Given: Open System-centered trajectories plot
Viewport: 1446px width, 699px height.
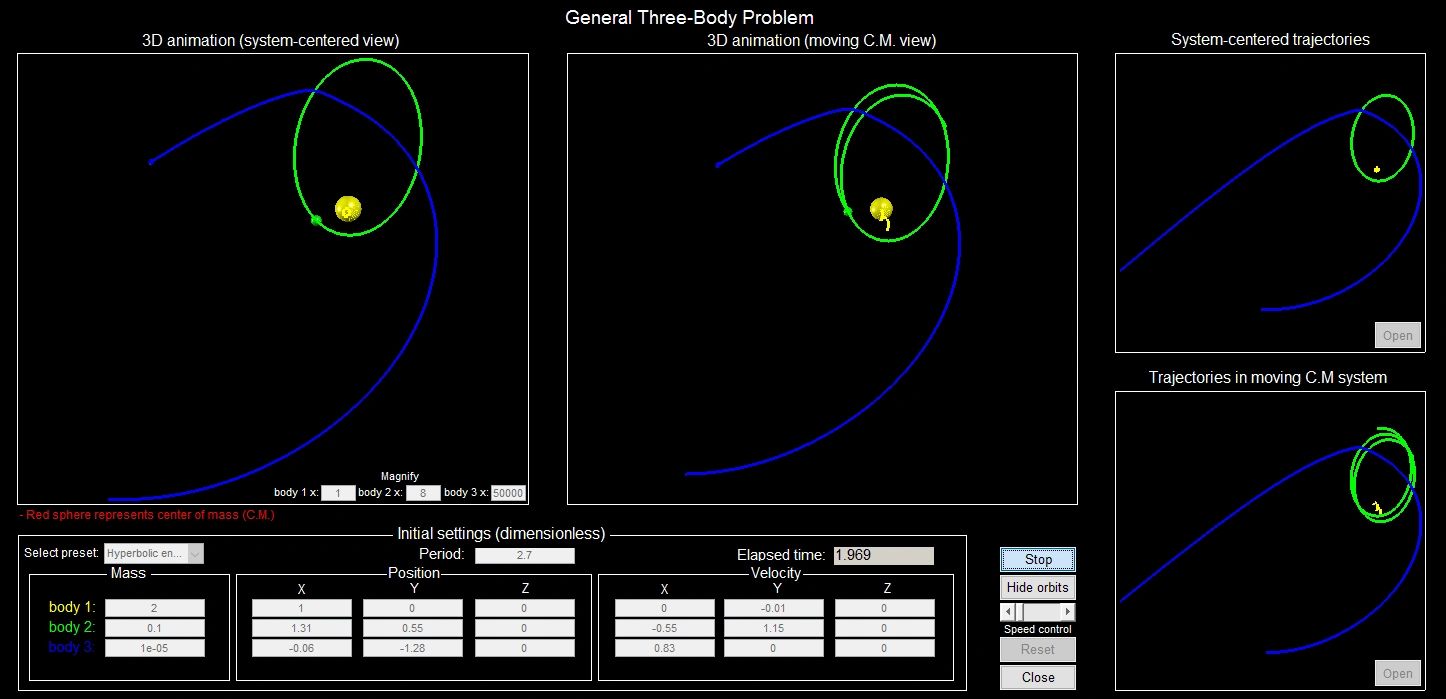Looking at the screenshot, I should tap(1397, 335).
